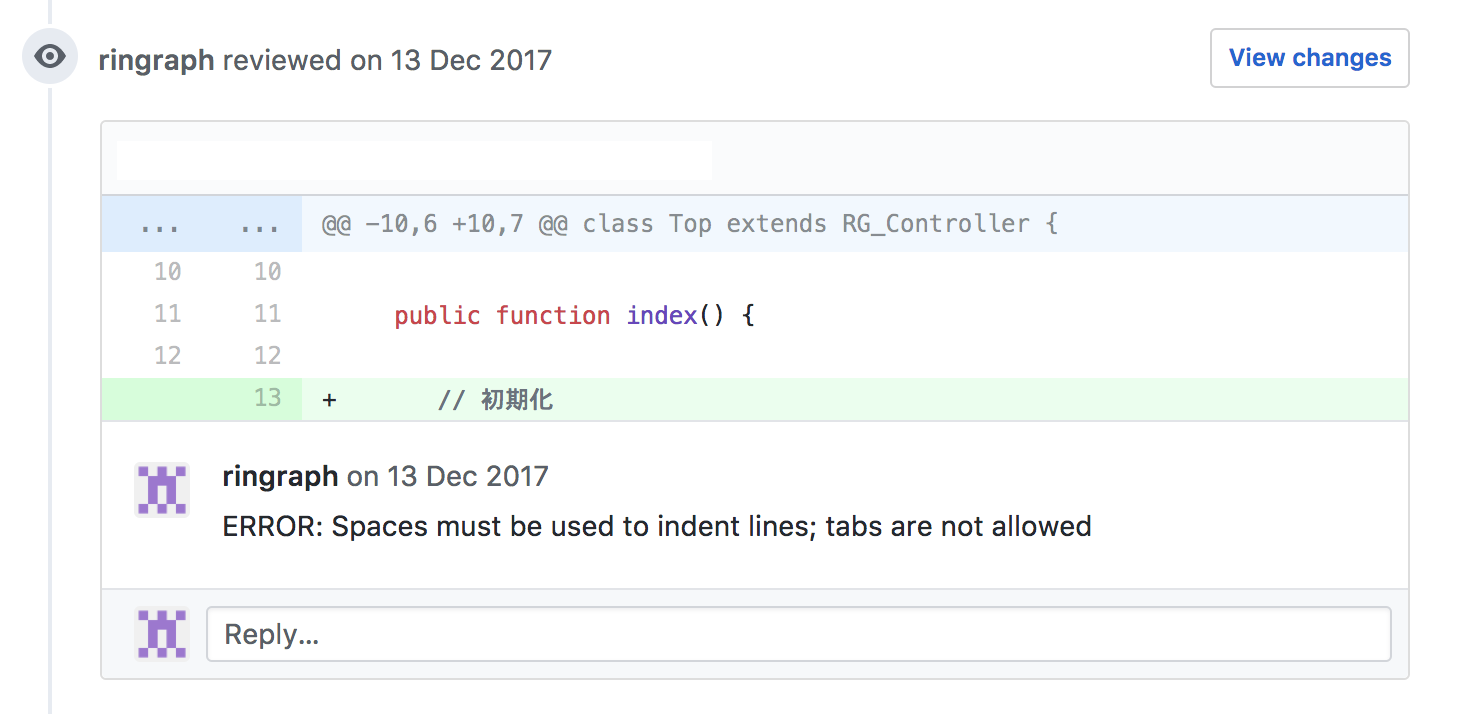
Task: Click new line number 12
Action: click(x=267, y=356)
